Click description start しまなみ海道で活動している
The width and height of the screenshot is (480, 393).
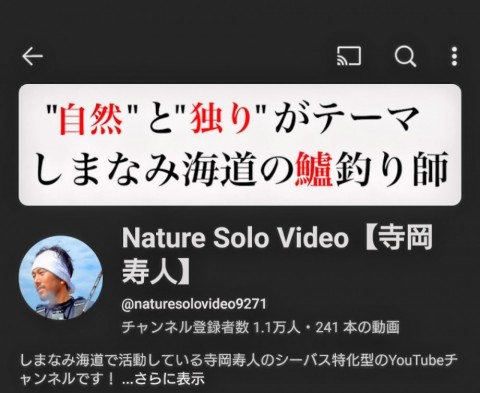point(103,360)
